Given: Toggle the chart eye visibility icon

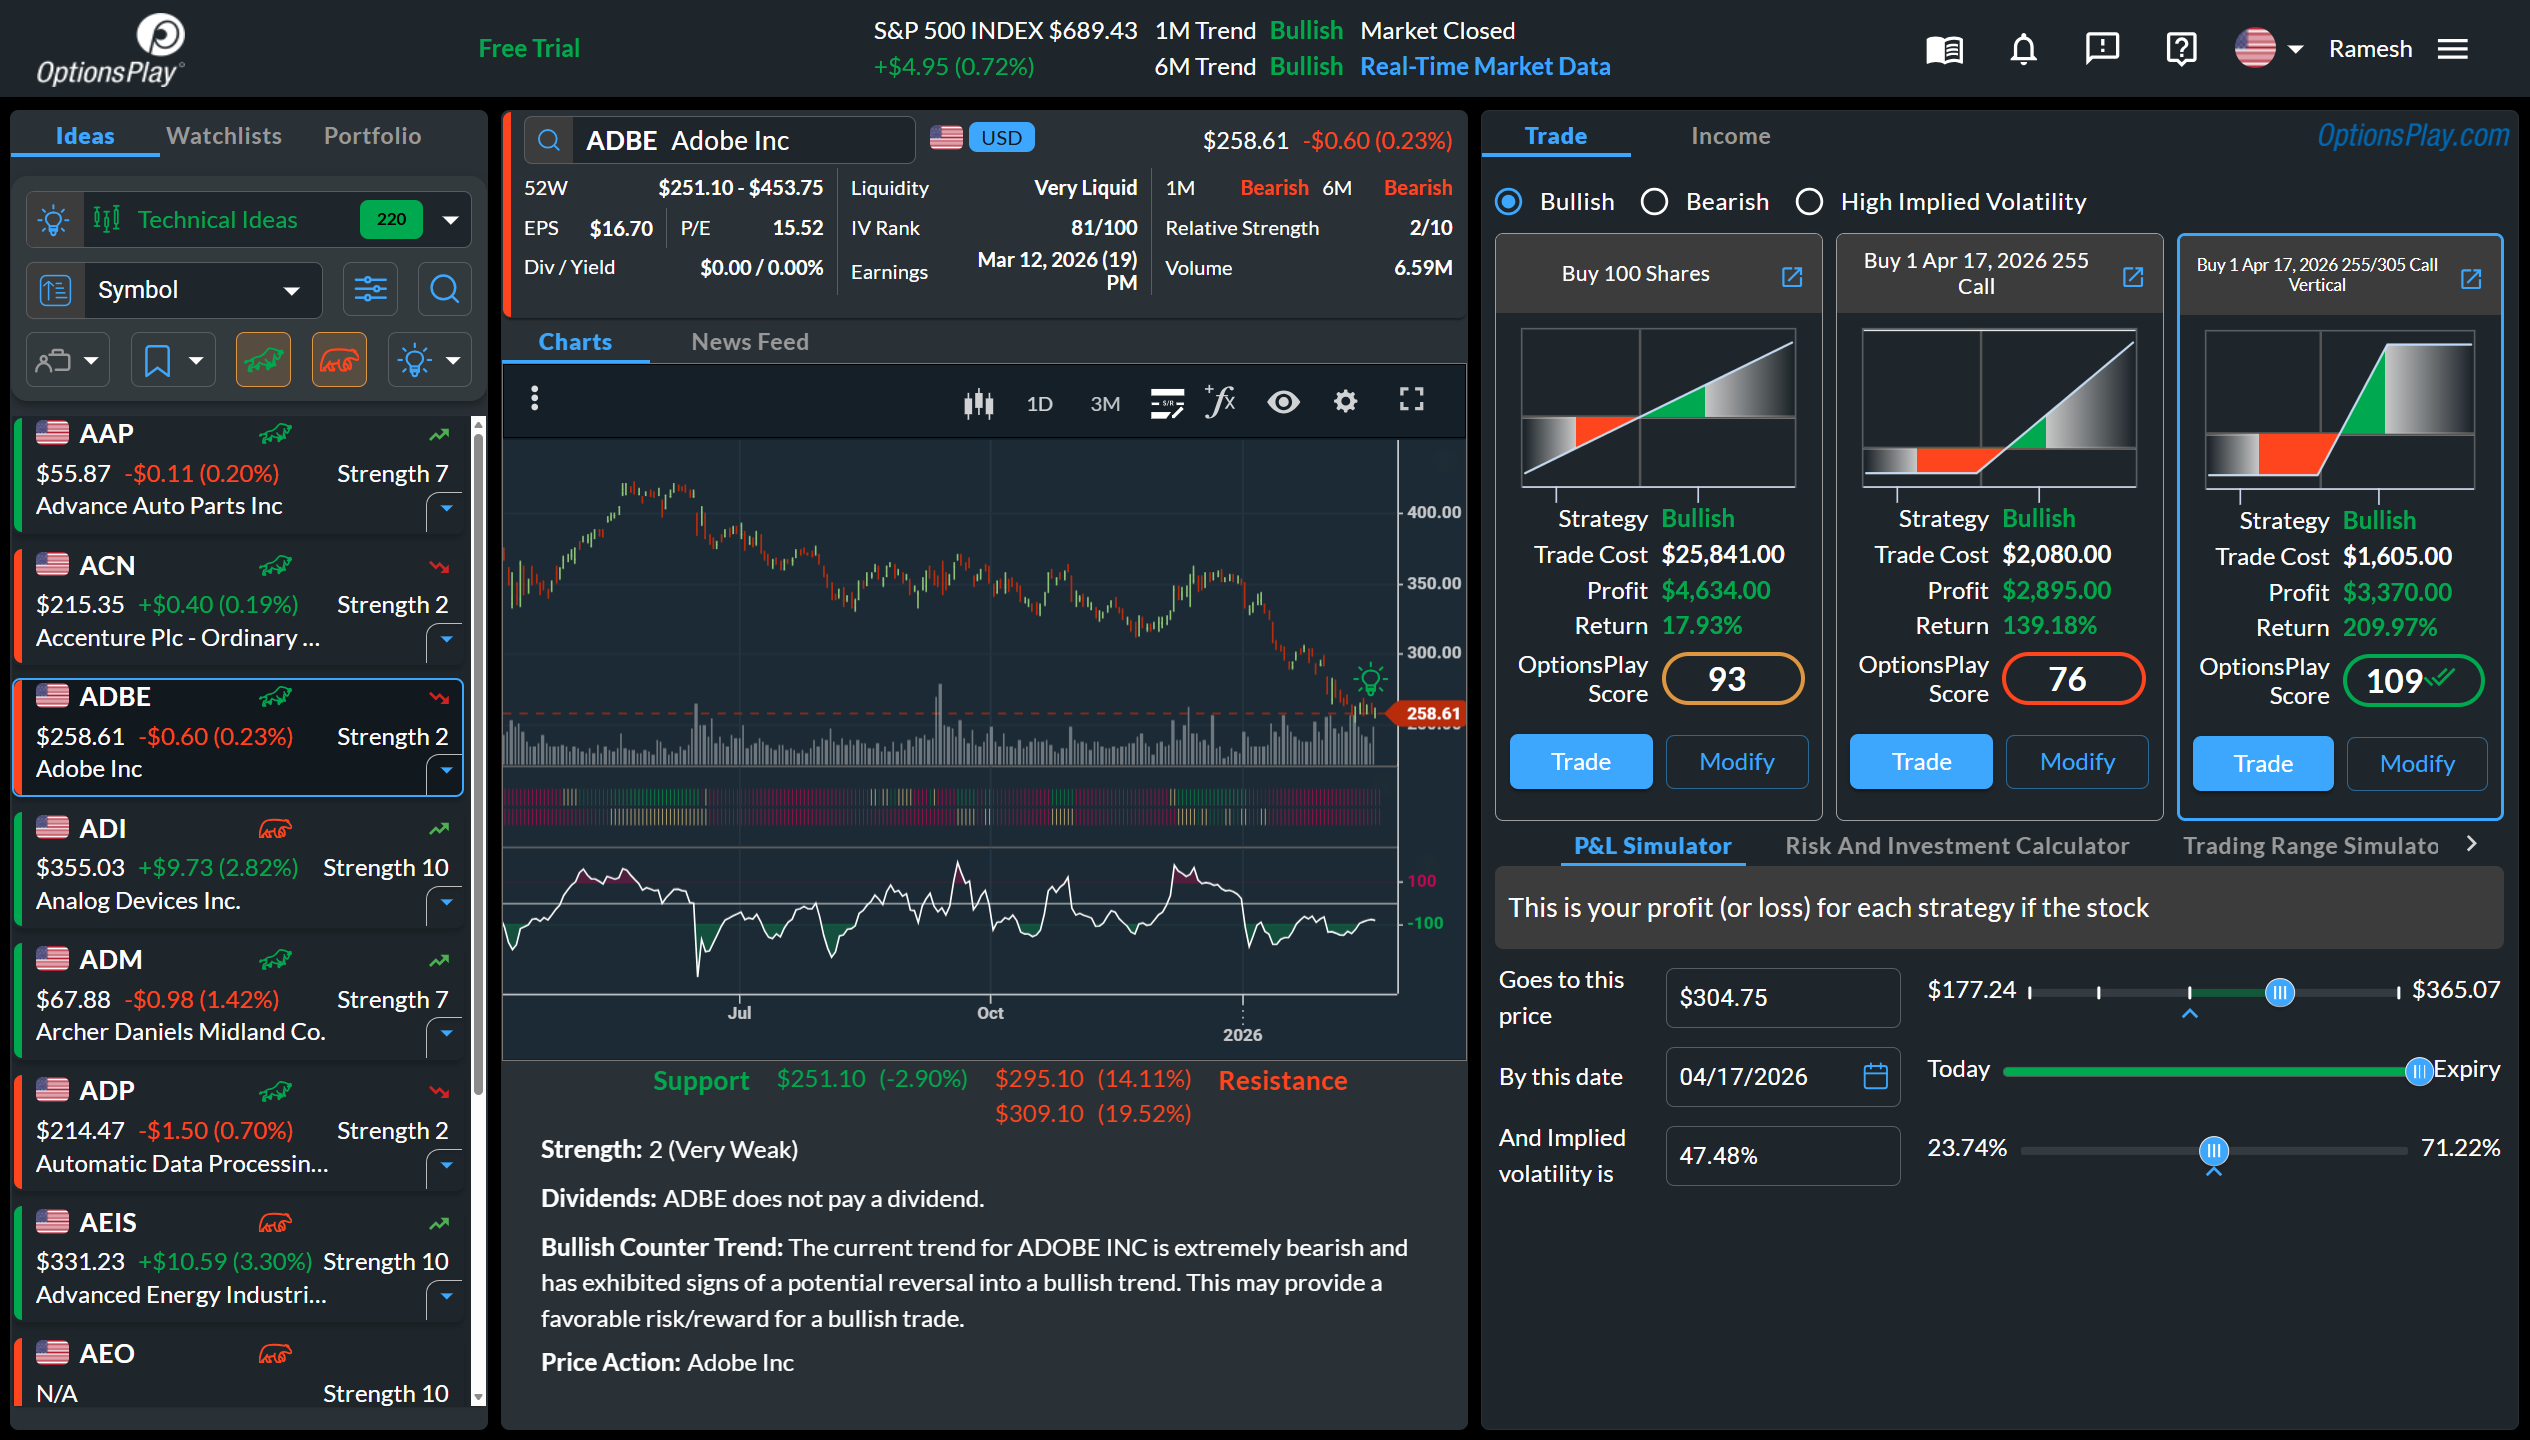Looking at the screenshot, I should coord(1283,402).
